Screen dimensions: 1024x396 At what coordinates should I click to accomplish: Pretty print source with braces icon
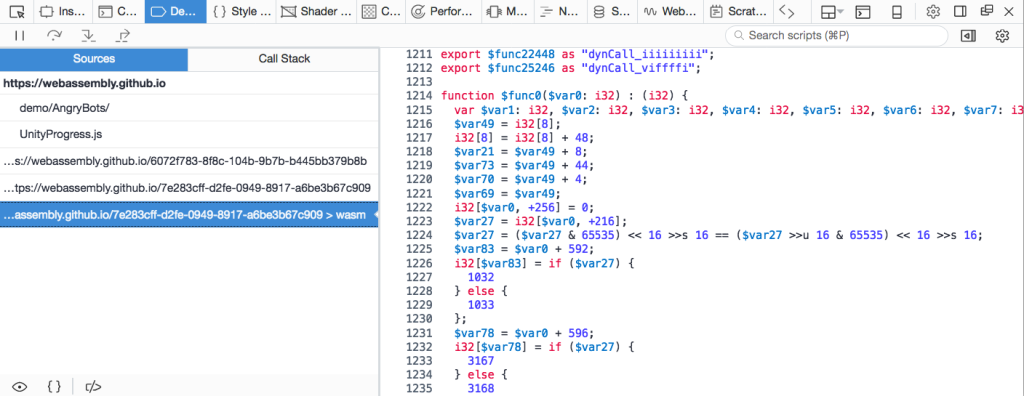[54, 386]
